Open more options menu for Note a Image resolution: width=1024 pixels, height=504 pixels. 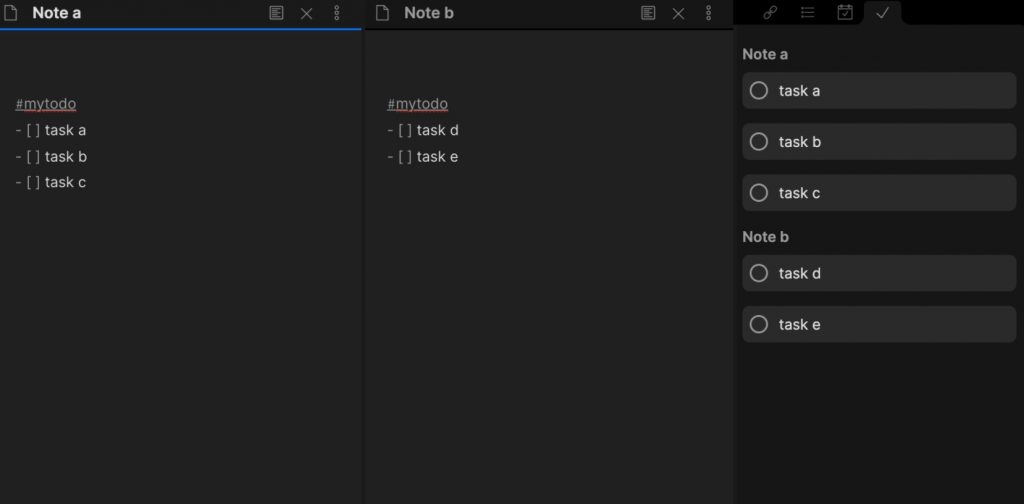[x=336, y=13]
